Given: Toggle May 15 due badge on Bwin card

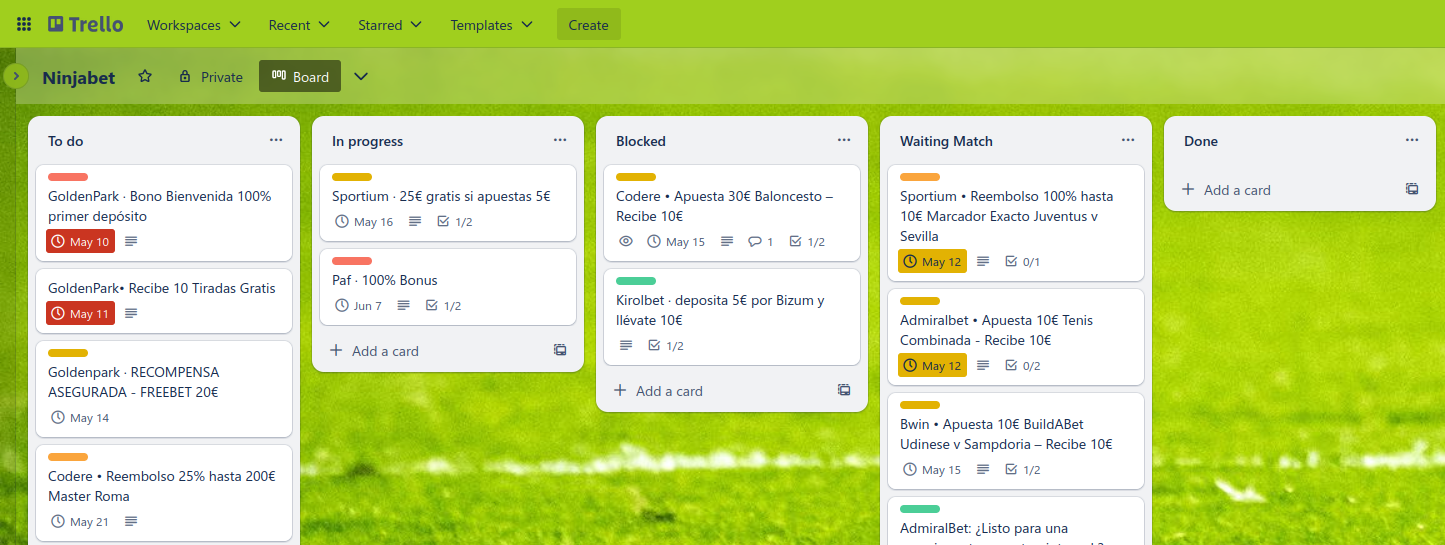Looking at the screenshot, I should click(932, 469).
